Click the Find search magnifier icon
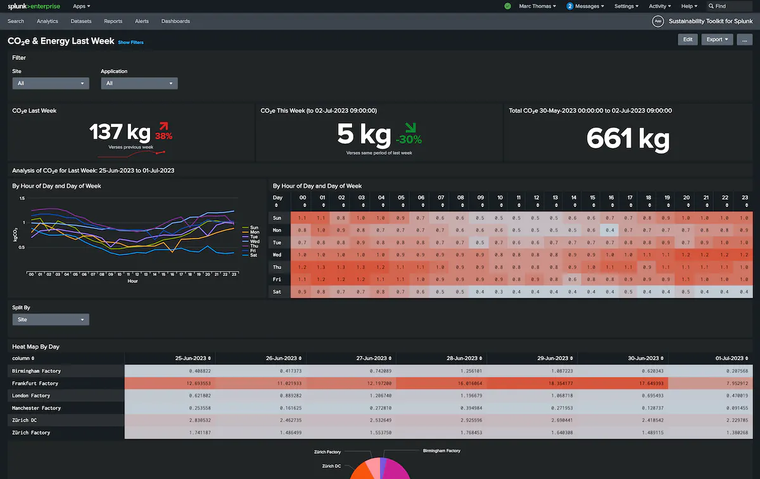Viewport: 760px width, 479px height. (711, 6)
